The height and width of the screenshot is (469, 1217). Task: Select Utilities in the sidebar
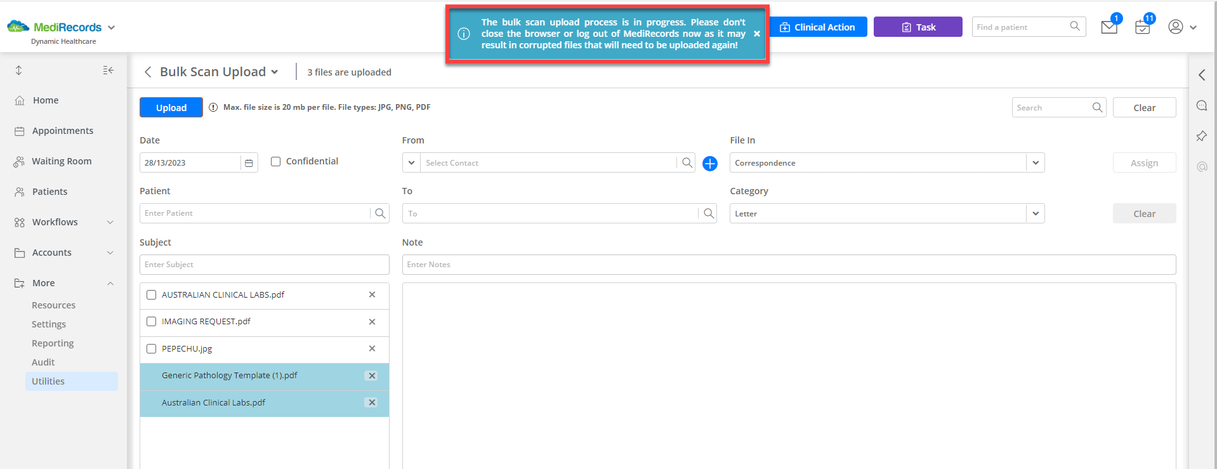tap(72, 381)
